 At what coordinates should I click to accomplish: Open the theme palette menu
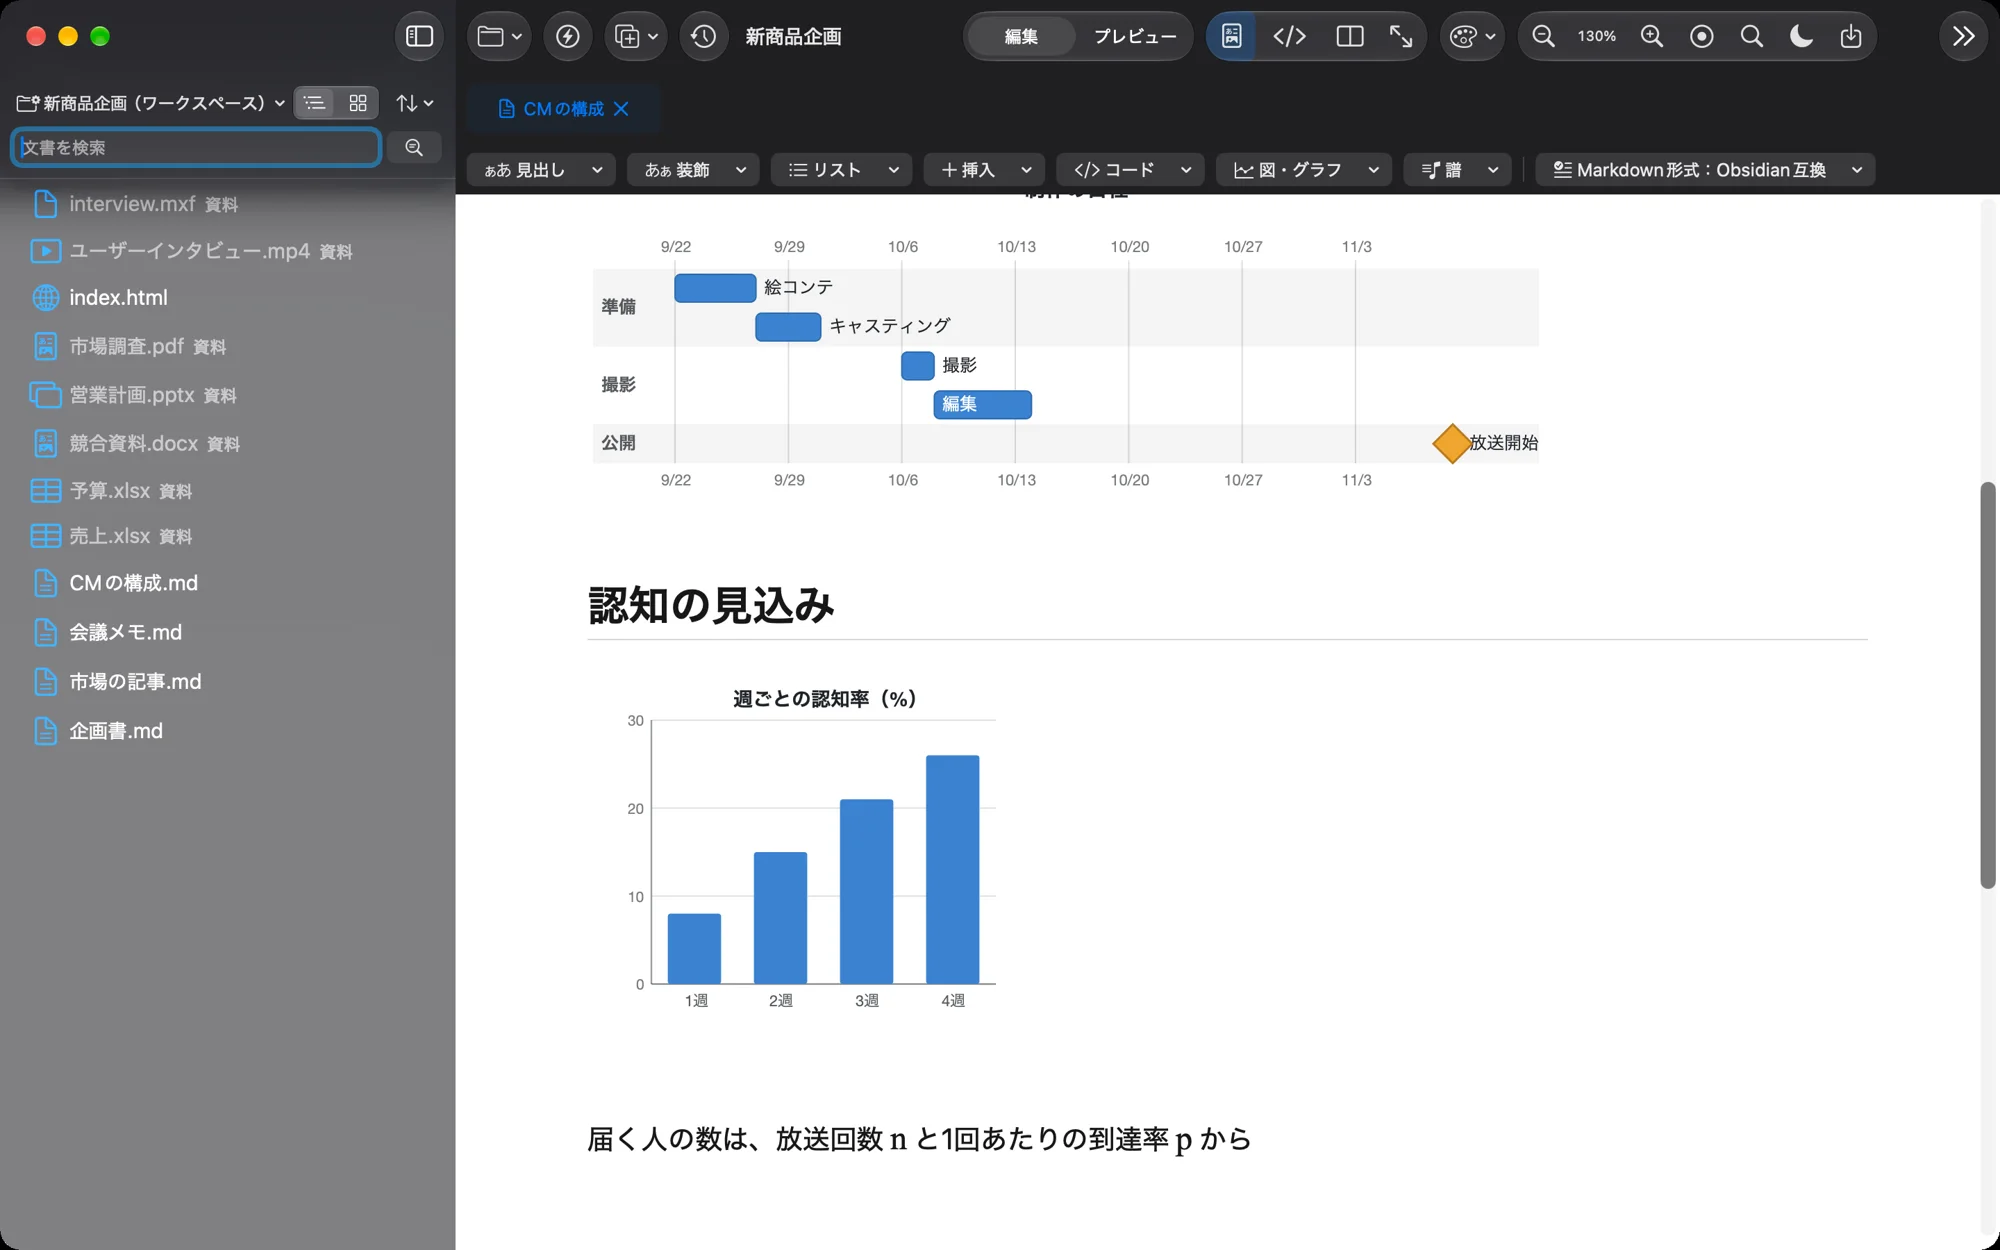tap(1472, 36)
